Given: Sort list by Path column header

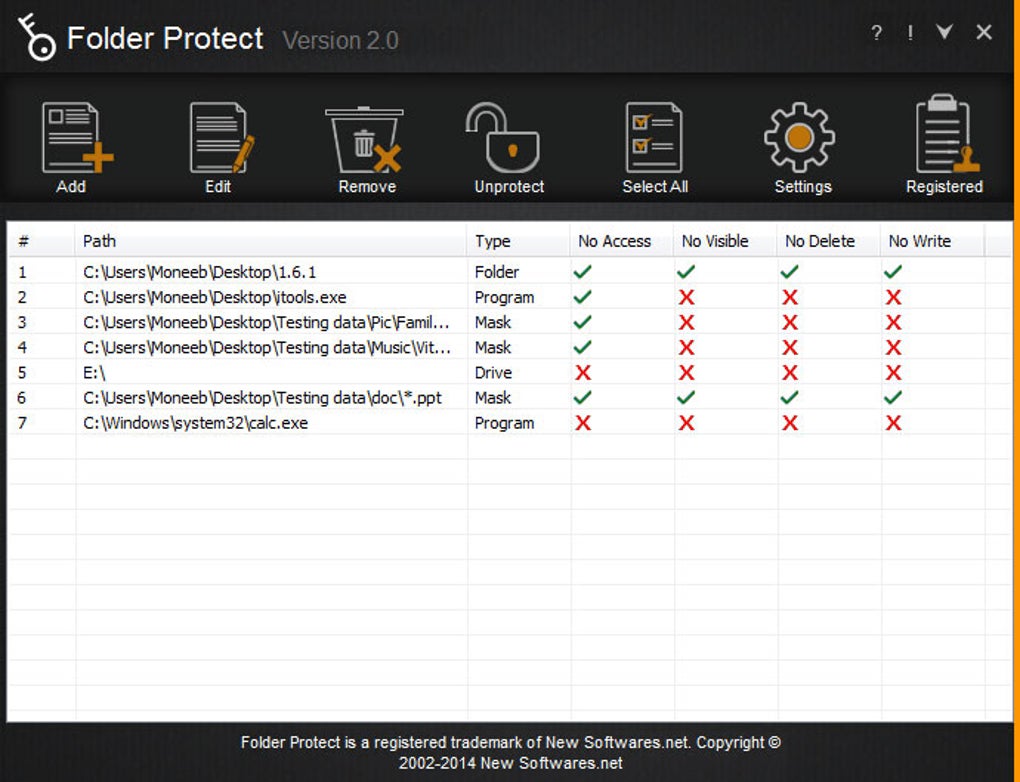Looking at the screenshot, I should click(x=271, y=241).
